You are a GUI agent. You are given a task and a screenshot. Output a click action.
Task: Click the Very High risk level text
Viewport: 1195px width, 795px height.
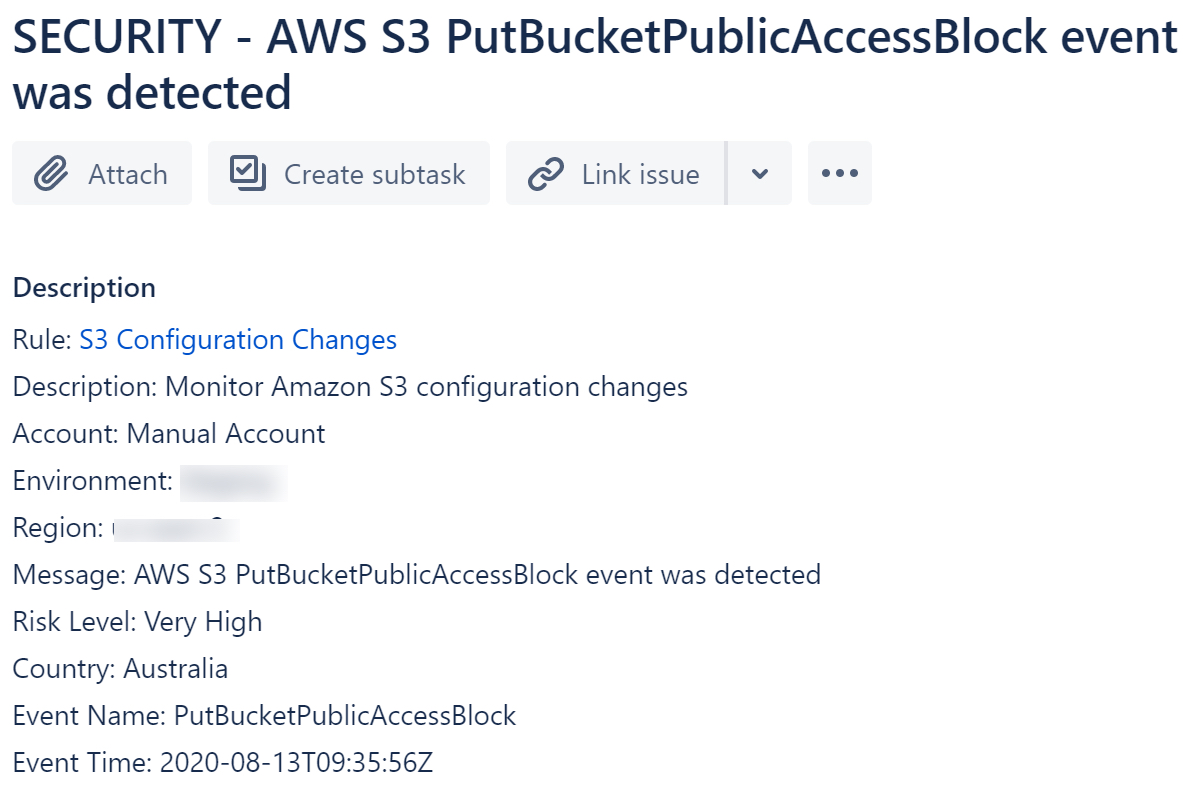(x=202, y=622)
